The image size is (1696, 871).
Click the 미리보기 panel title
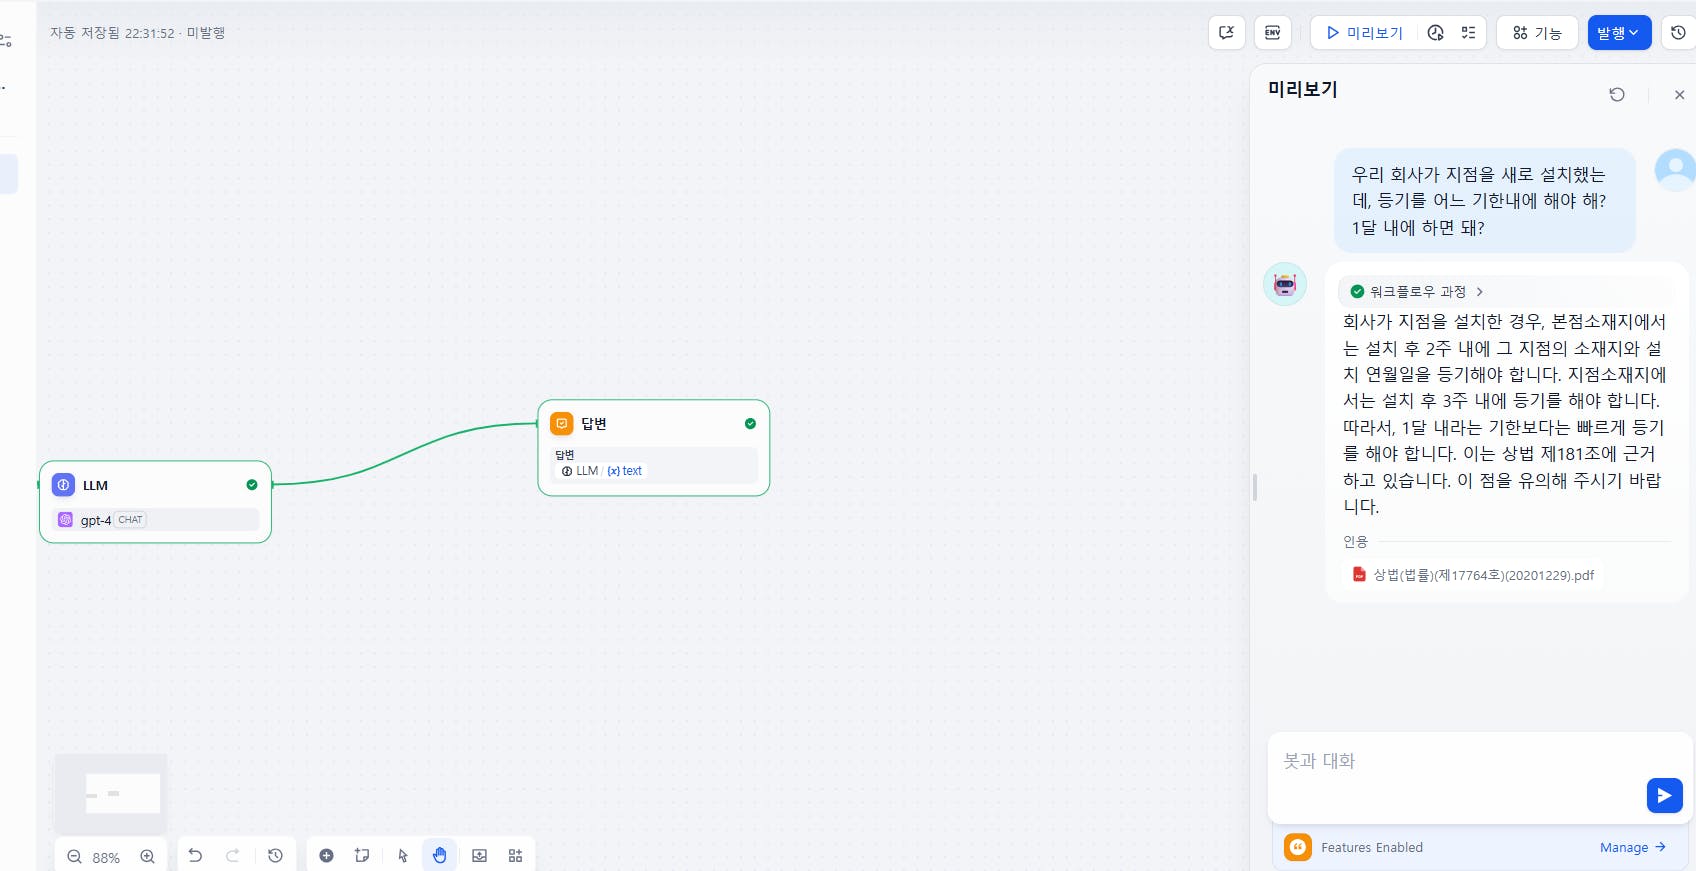[x=1303, y=90]
